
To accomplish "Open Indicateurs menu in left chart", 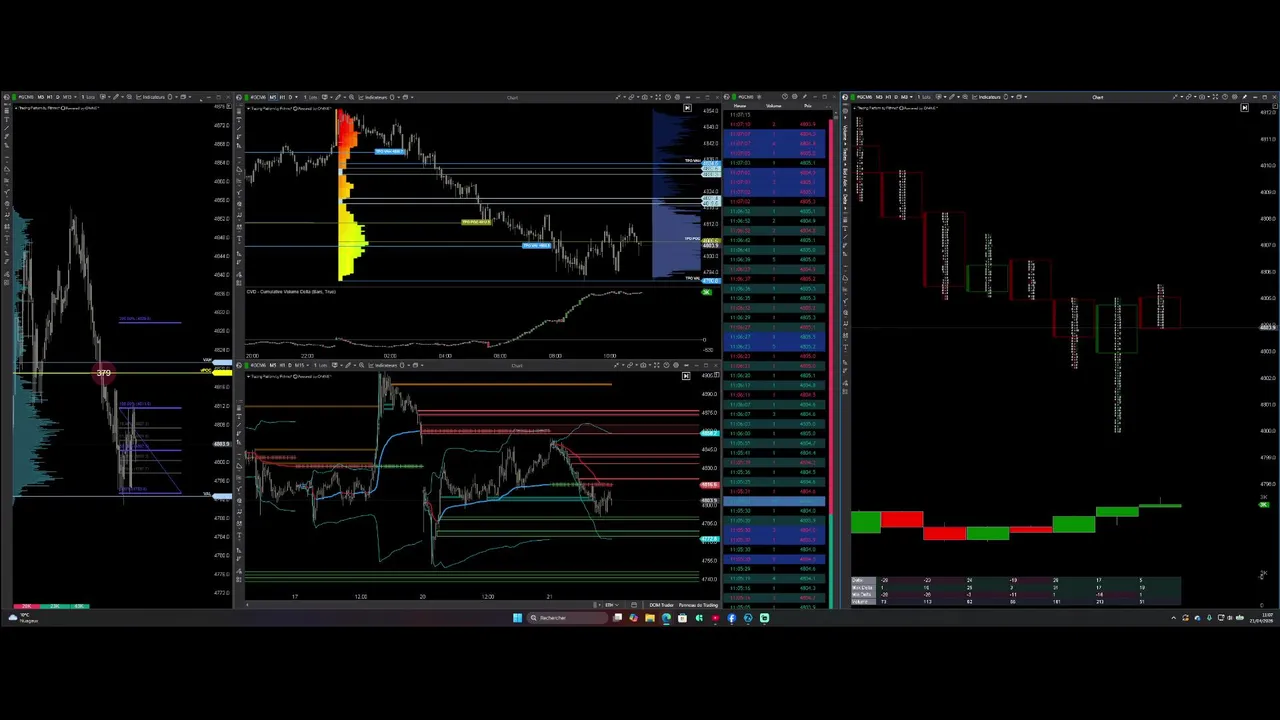I will (x=150, y=97).
